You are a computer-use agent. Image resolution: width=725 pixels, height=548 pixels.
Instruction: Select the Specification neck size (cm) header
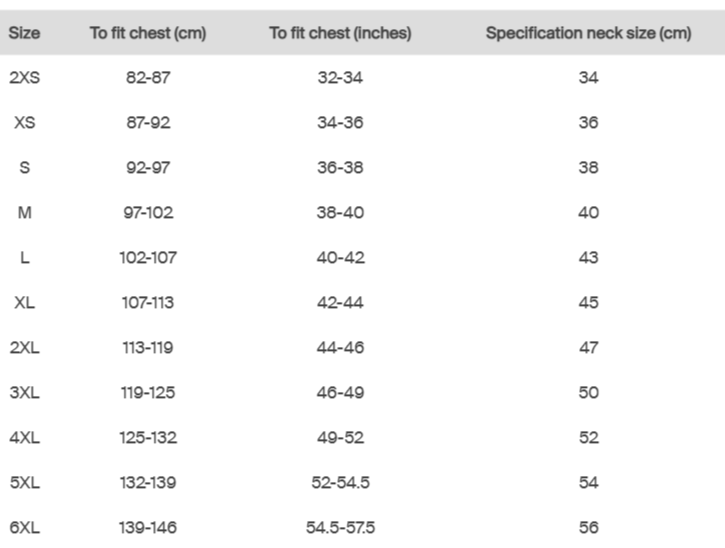[x=588, y=33]
